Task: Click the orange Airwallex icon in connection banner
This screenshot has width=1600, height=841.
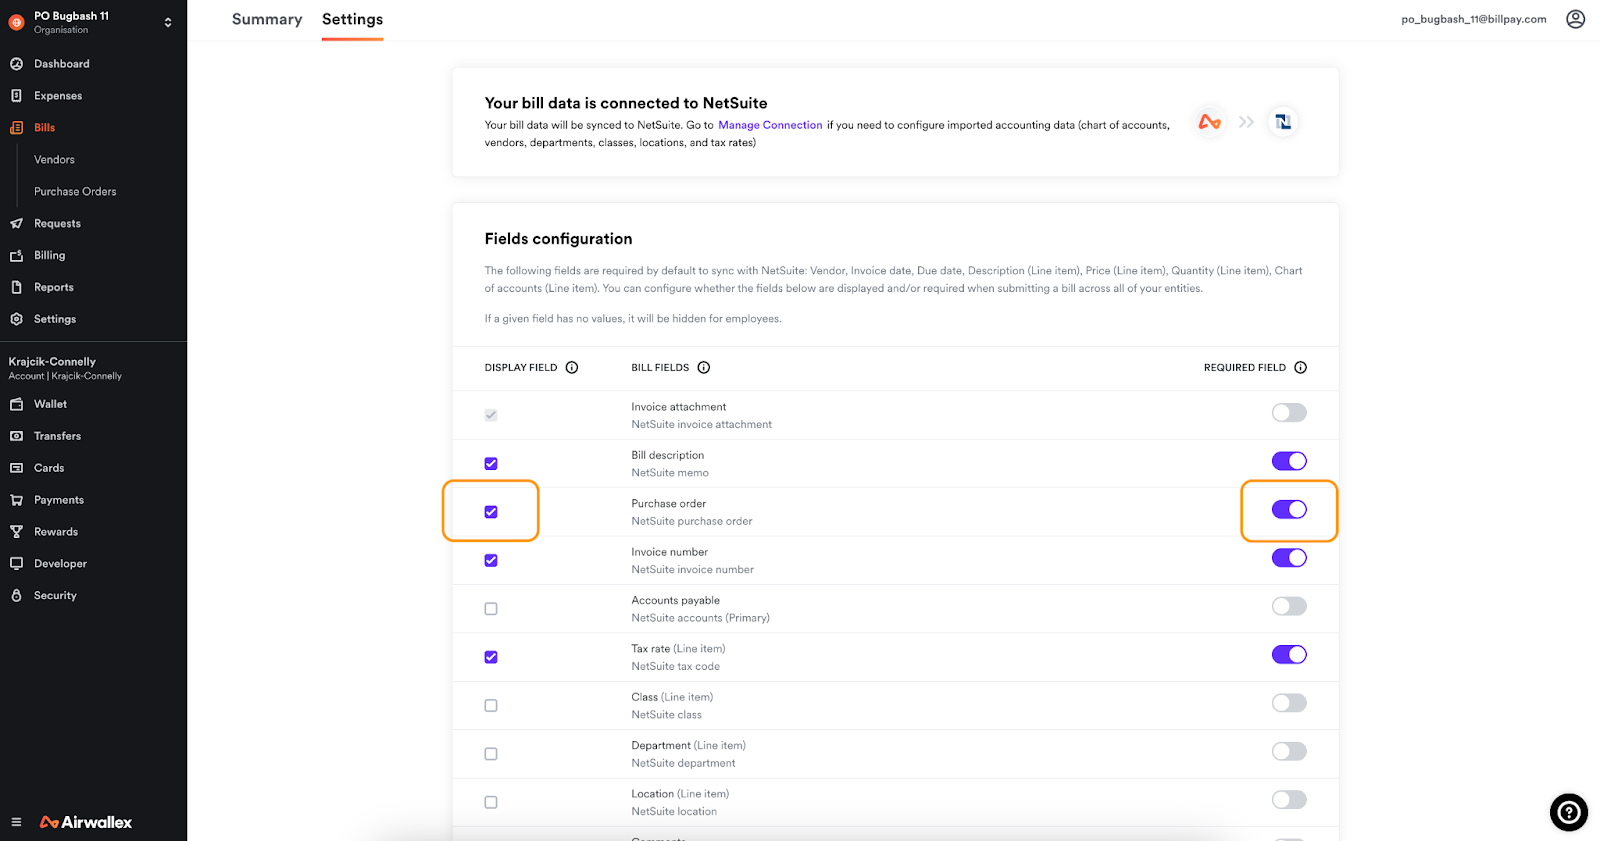Action: coord(1210,122)
